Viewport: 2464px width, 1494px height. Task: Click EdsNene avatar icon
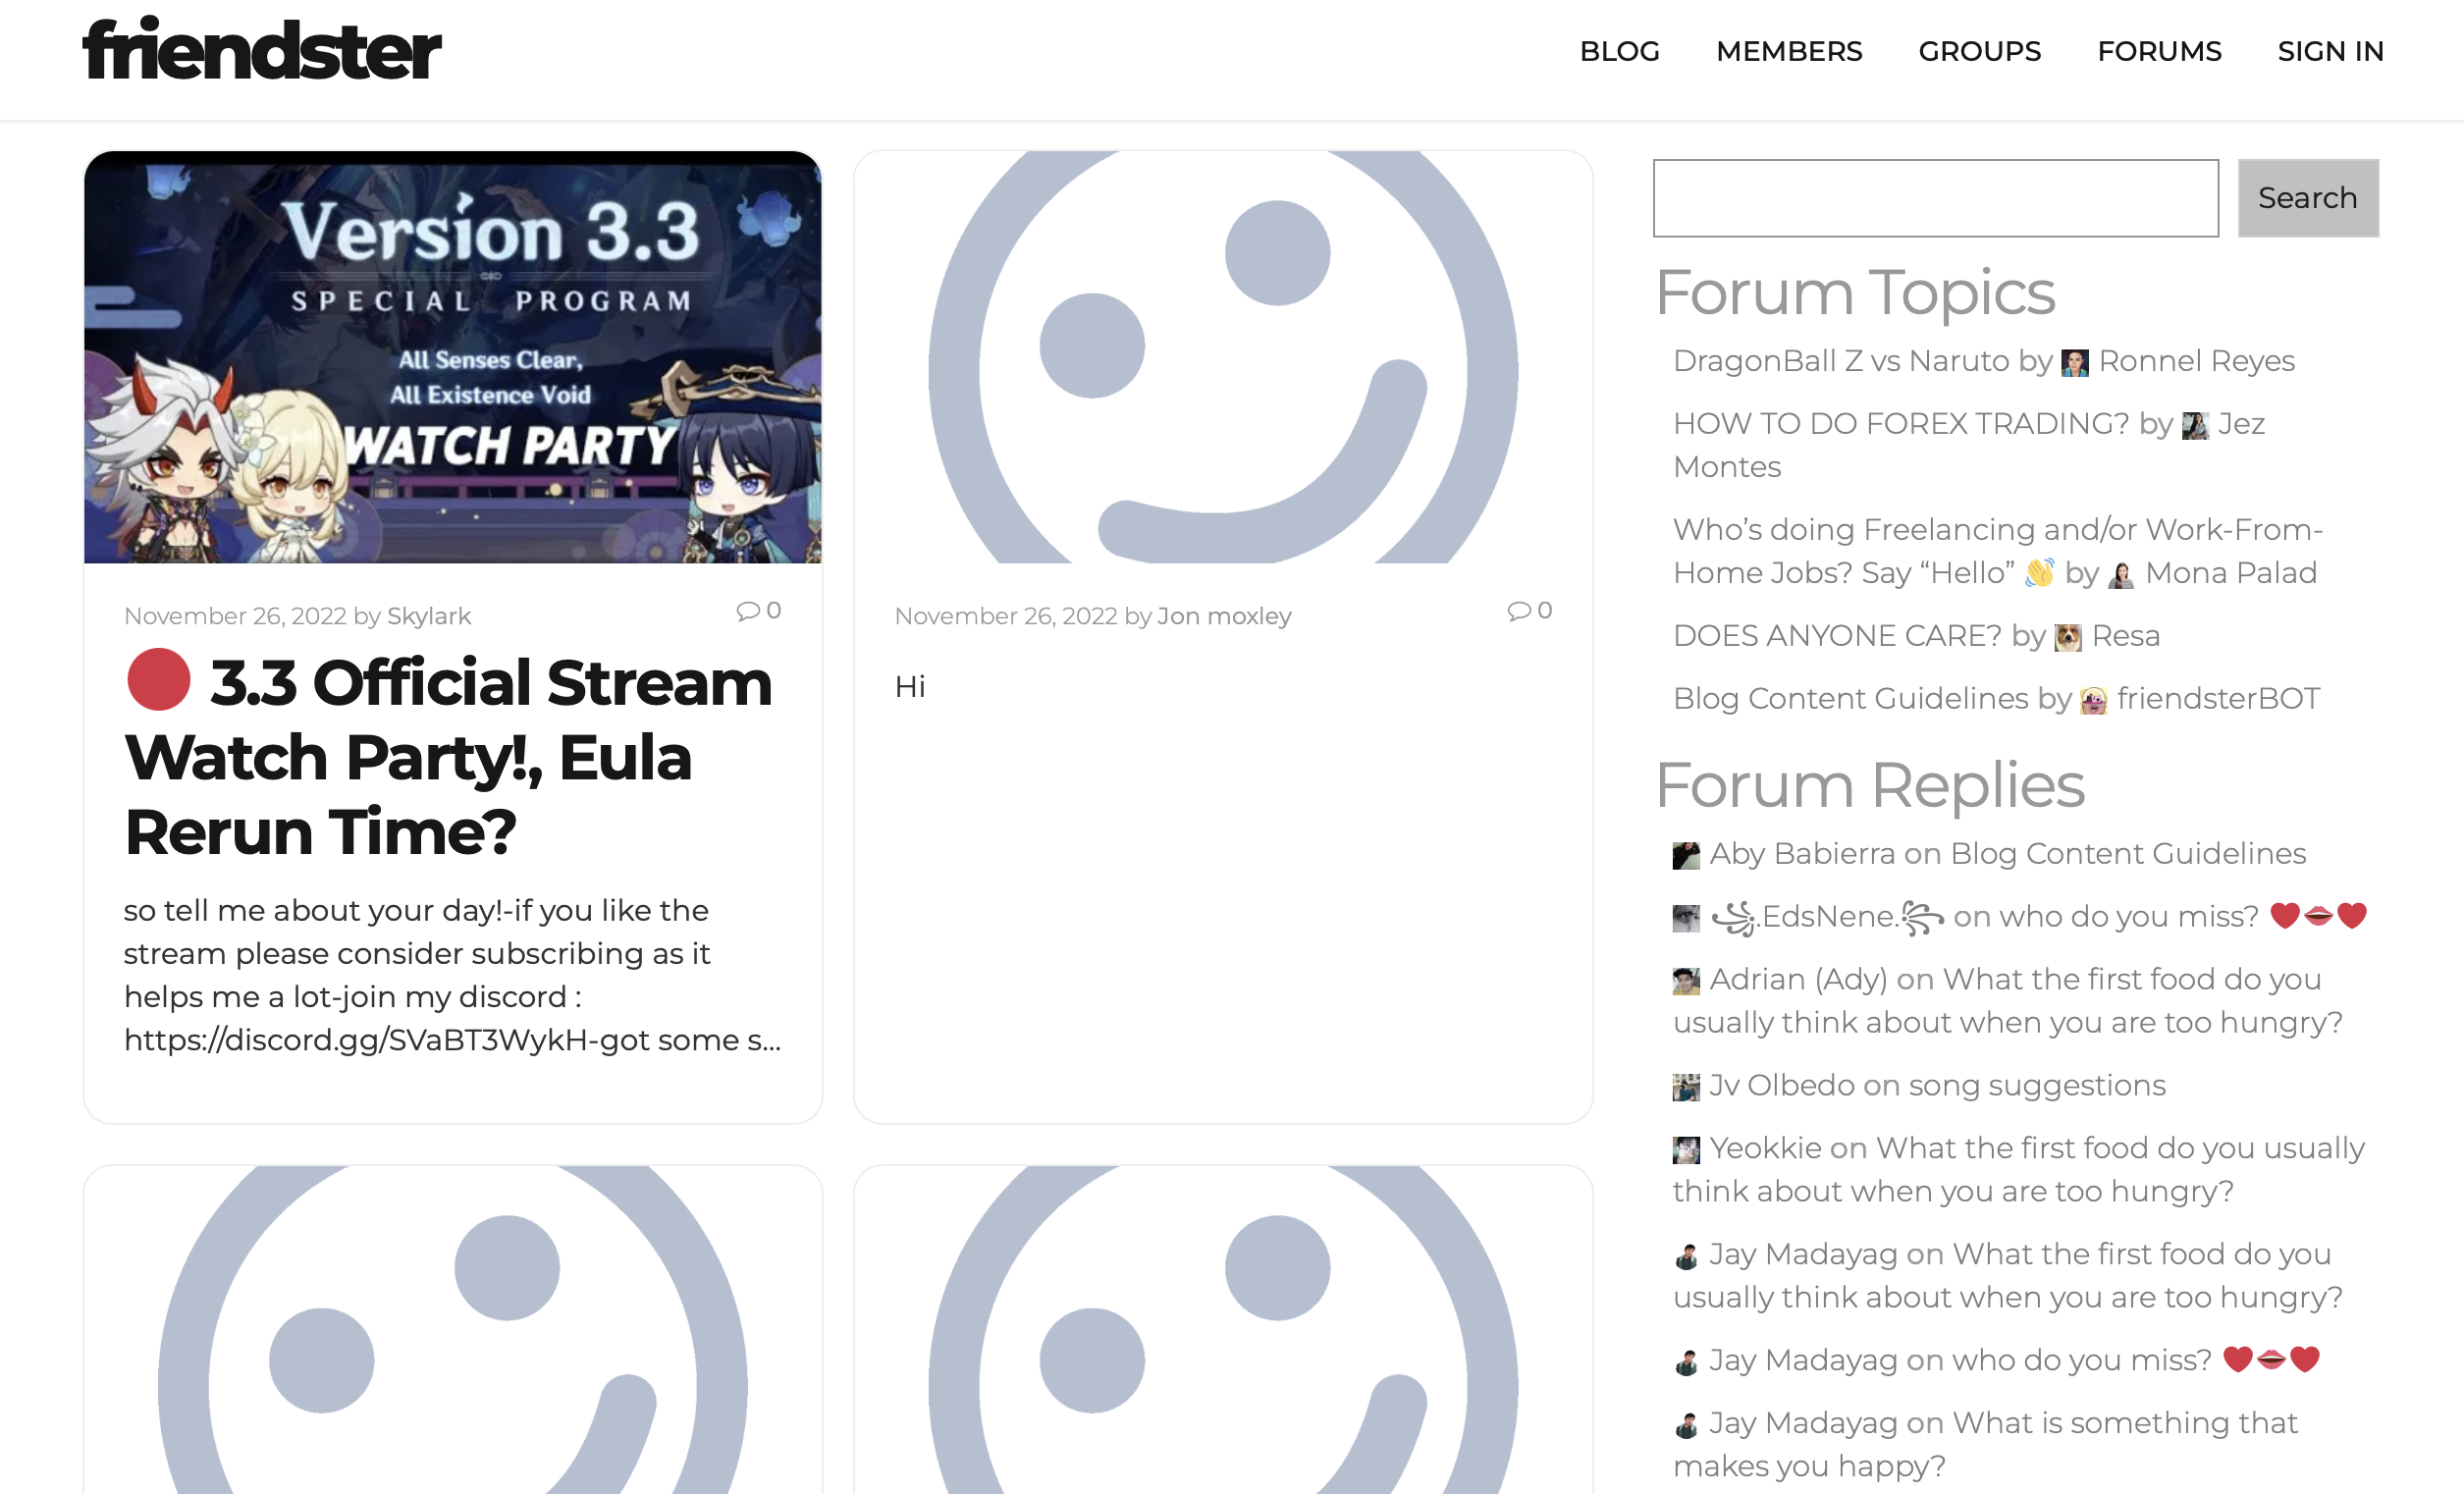[1686, 919]
